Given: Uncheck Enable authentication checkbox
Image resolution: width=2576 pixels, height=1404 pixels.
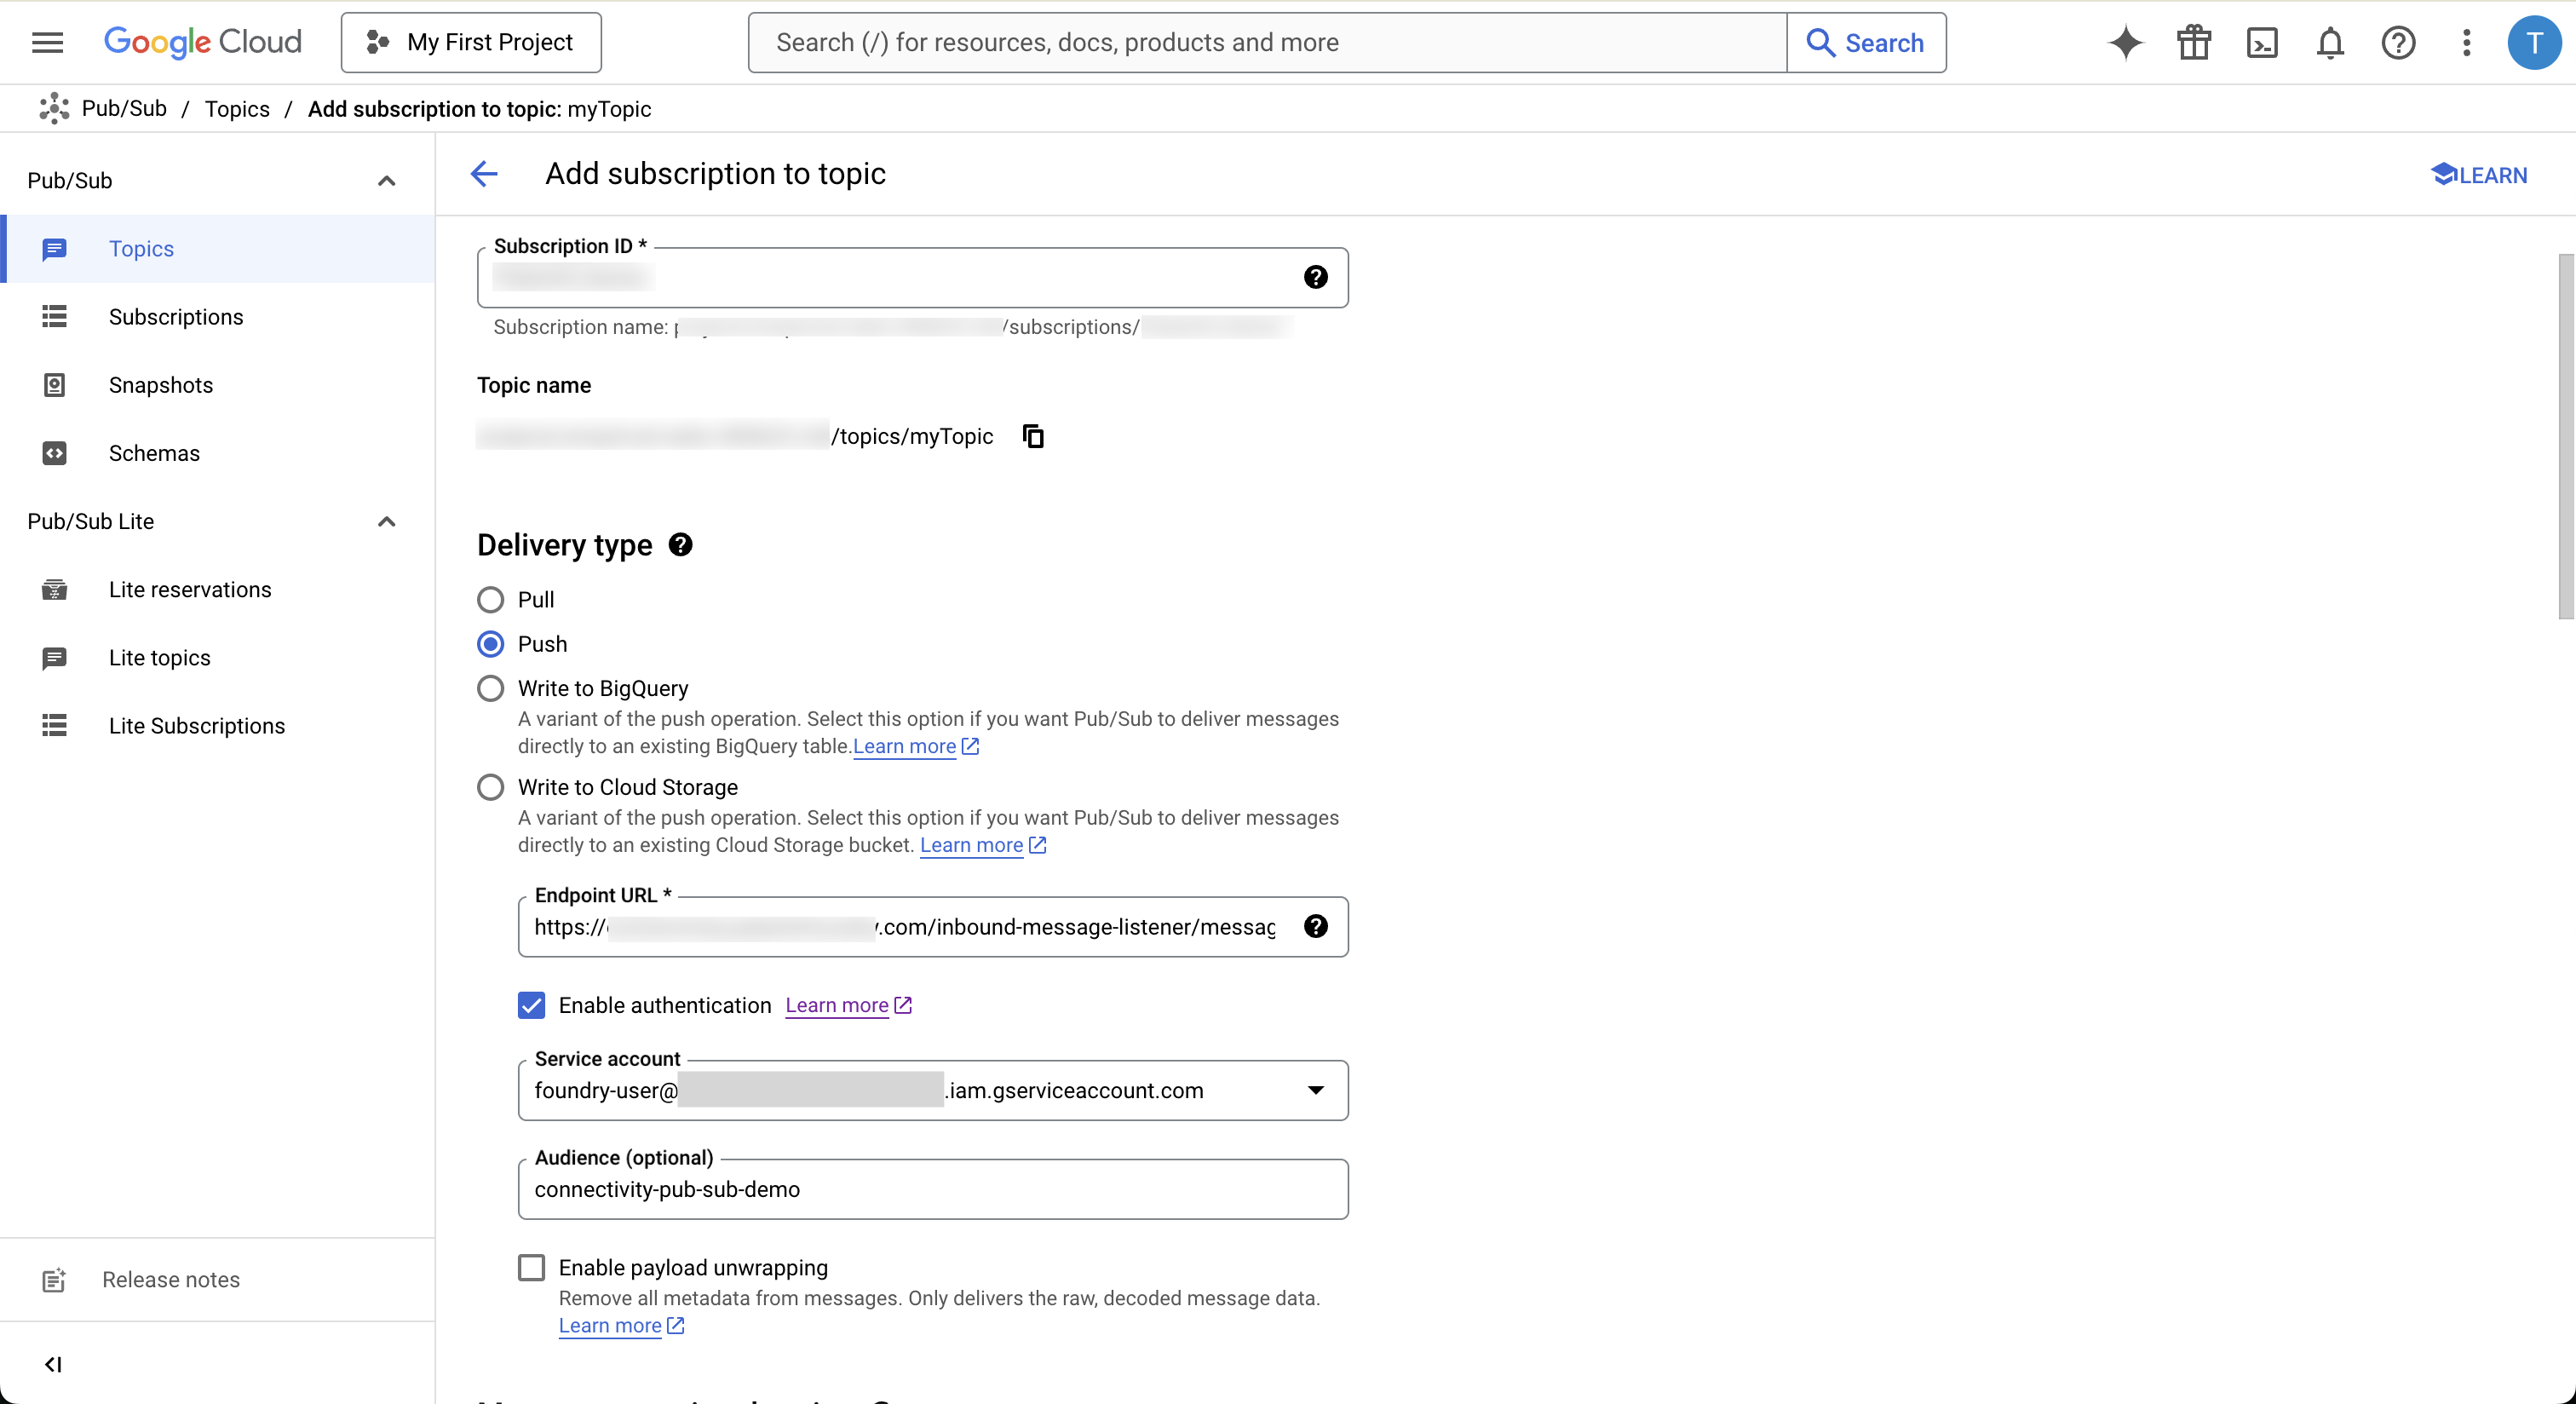Looking at the screenshot, I should click(x=532, y=1005).
